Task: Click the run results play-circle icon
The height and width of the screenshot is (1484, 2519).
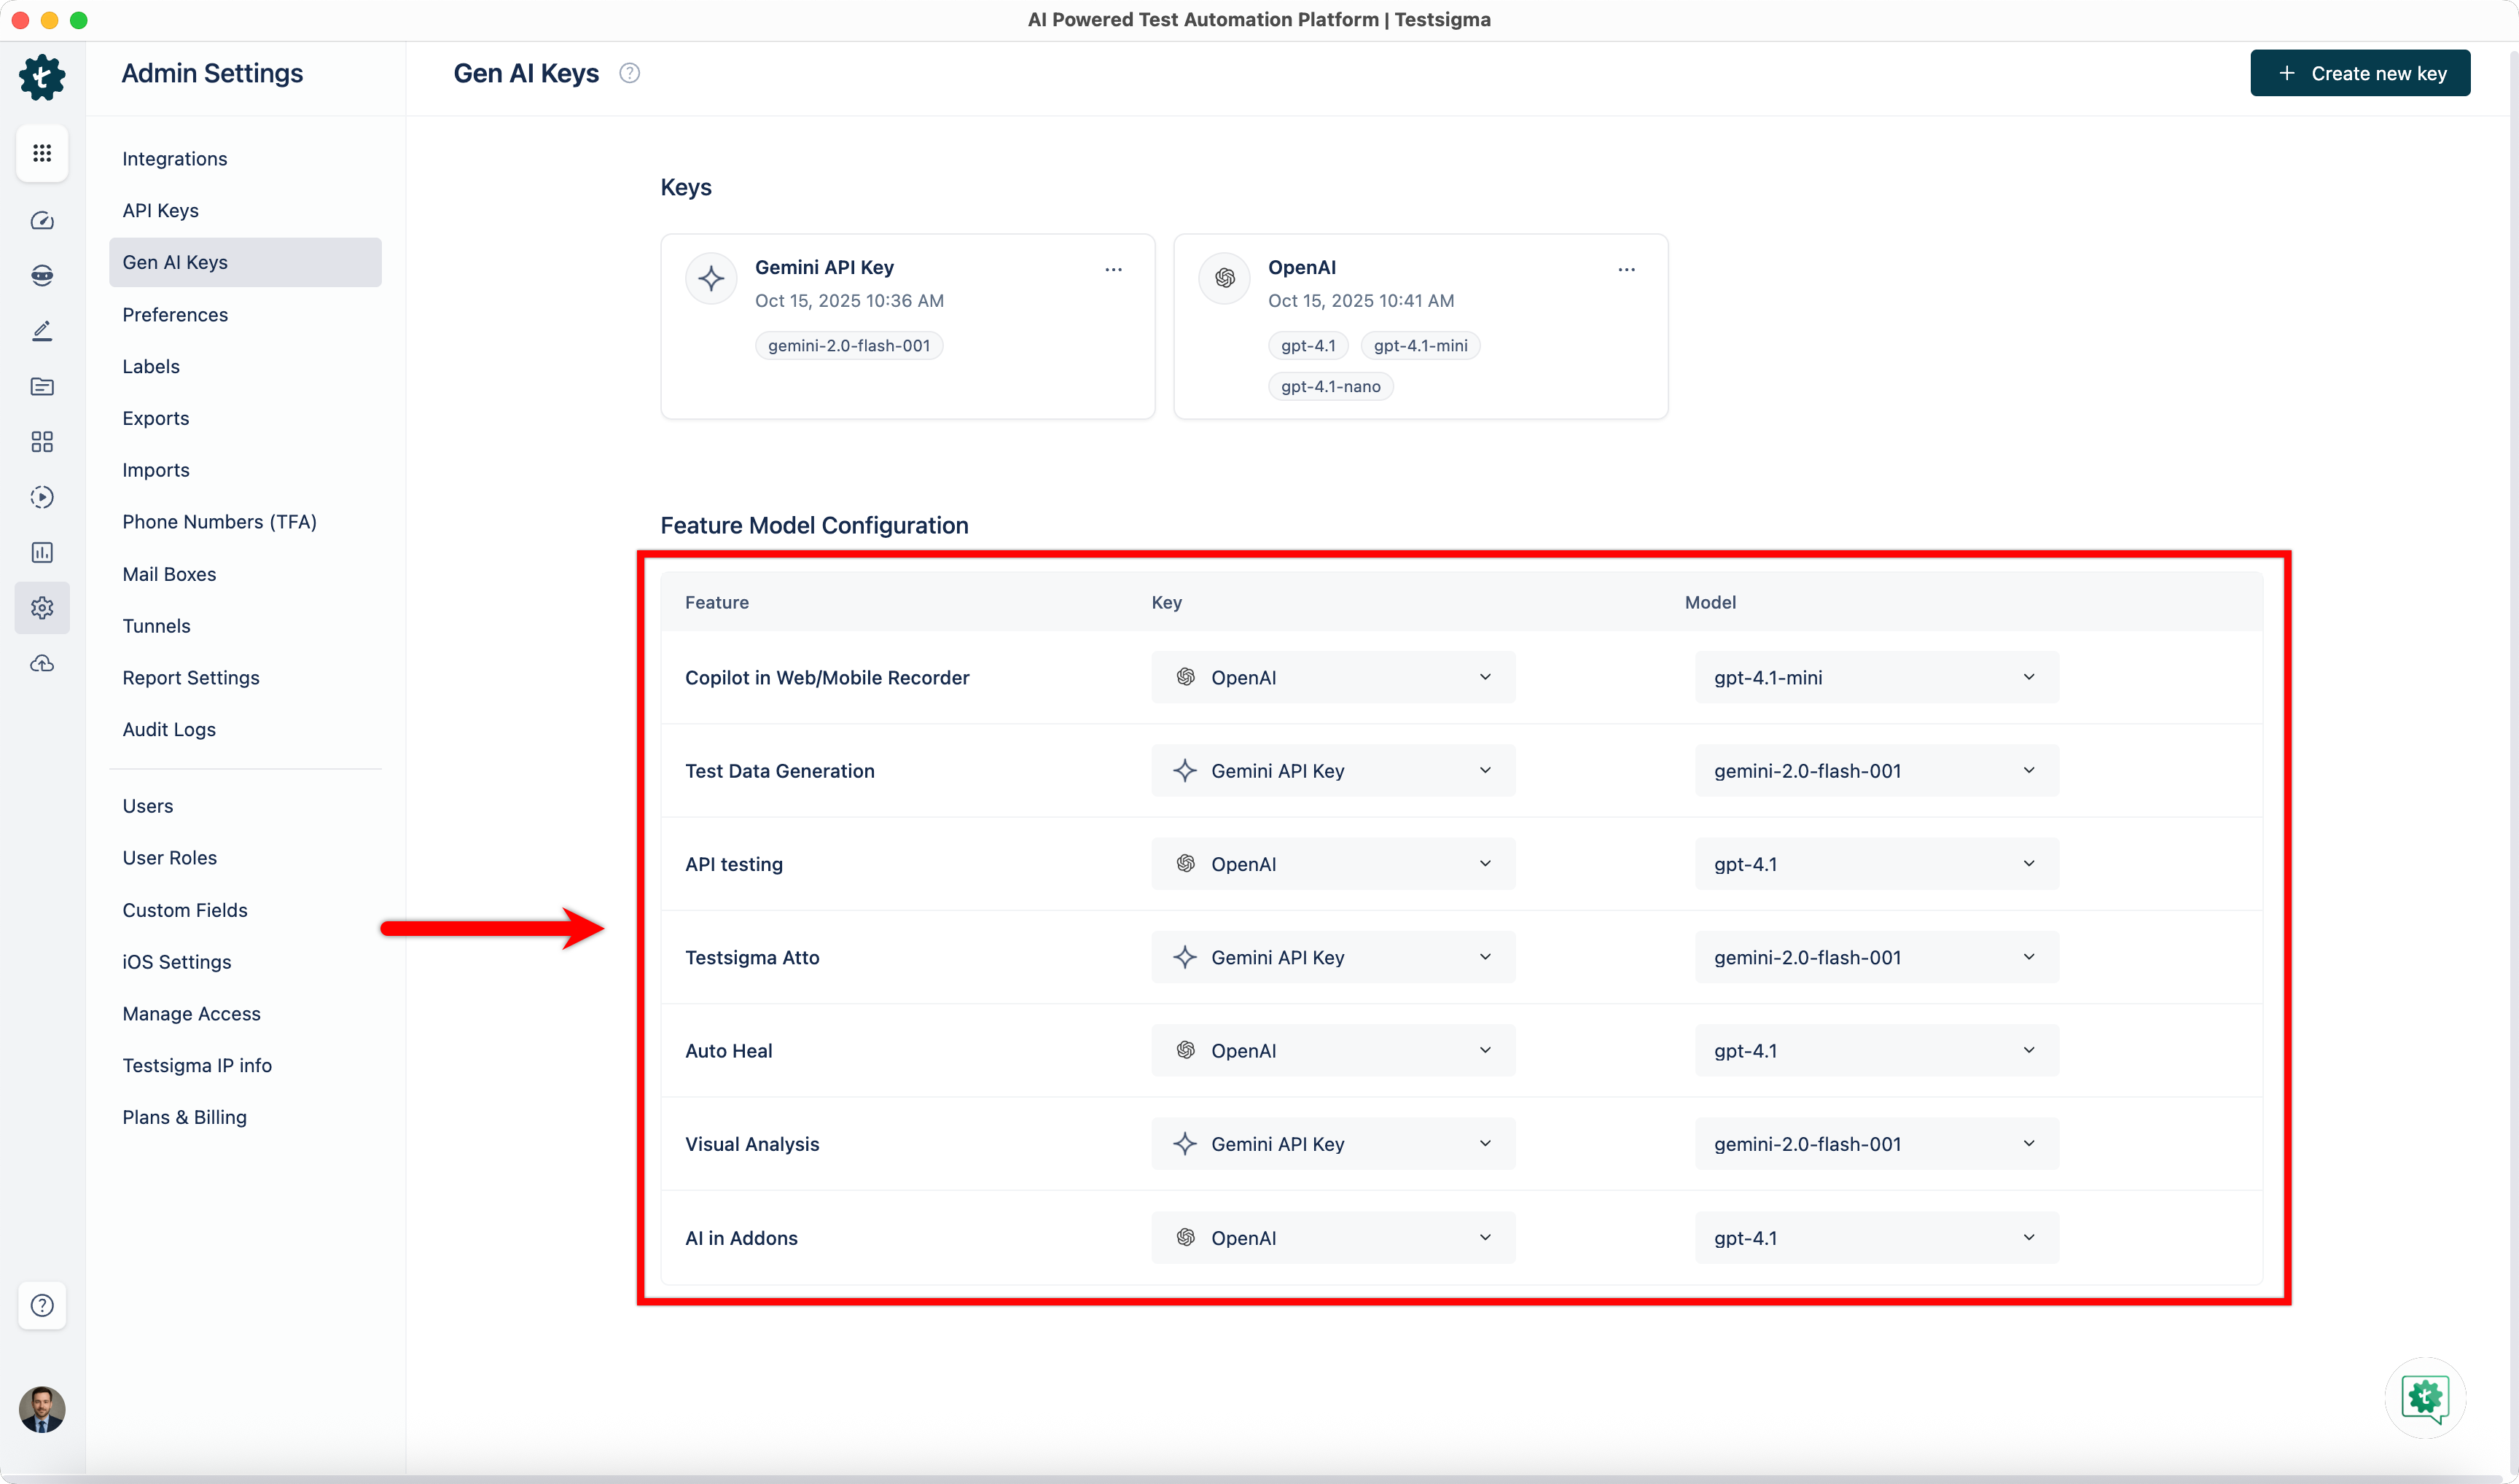Action: [x=42, y=497]
